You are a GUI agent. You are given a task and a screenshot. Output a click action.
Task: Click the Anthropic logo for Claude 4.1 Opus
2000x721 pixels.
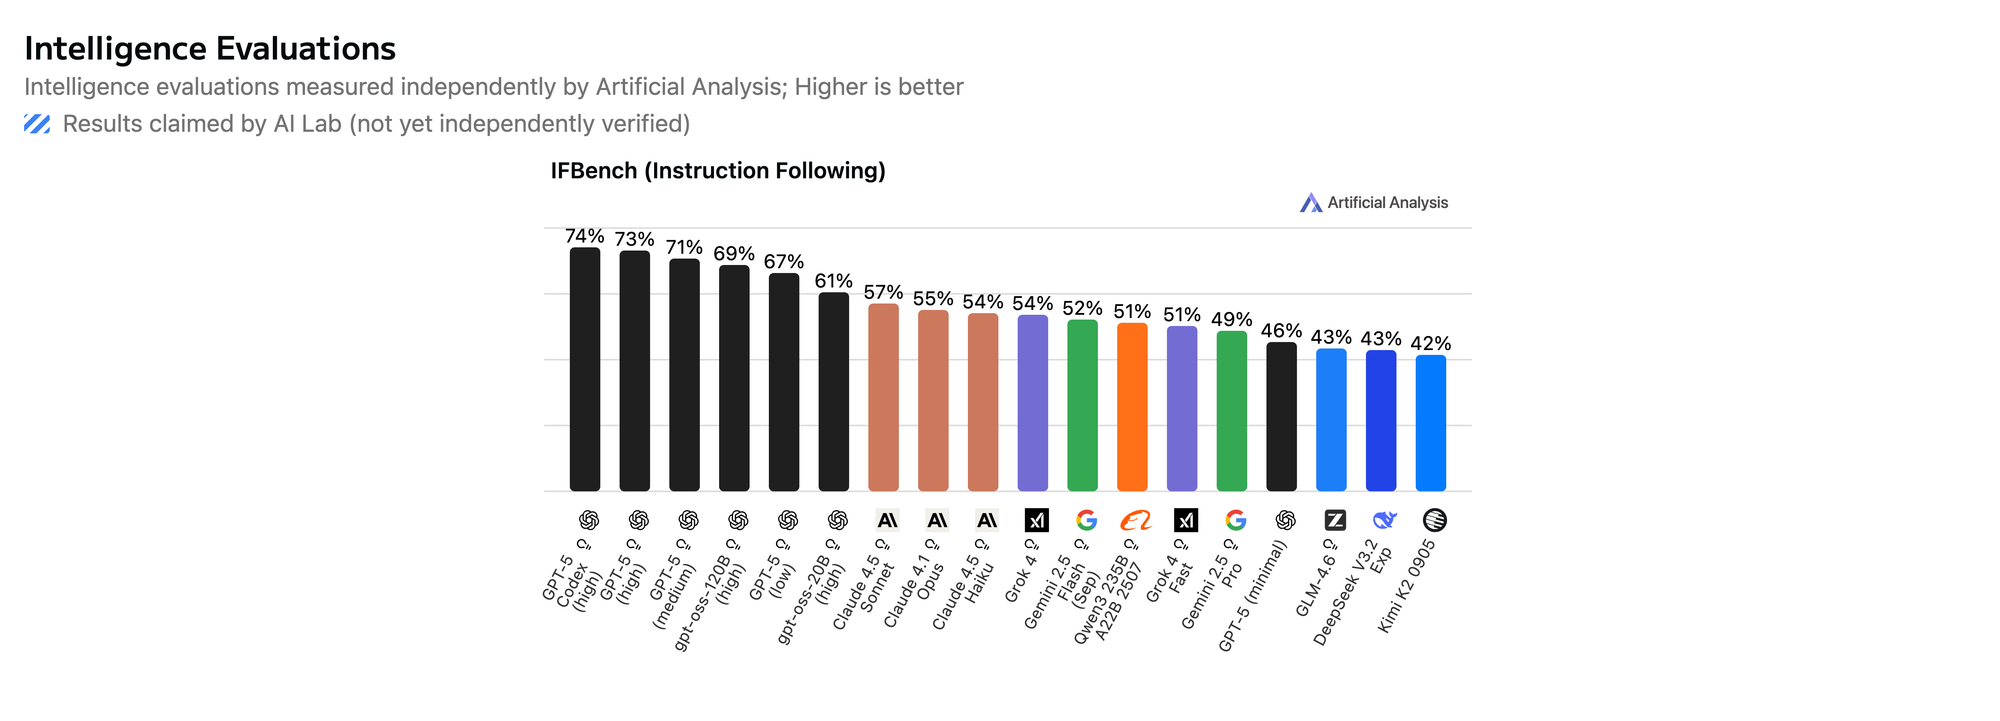937,520
